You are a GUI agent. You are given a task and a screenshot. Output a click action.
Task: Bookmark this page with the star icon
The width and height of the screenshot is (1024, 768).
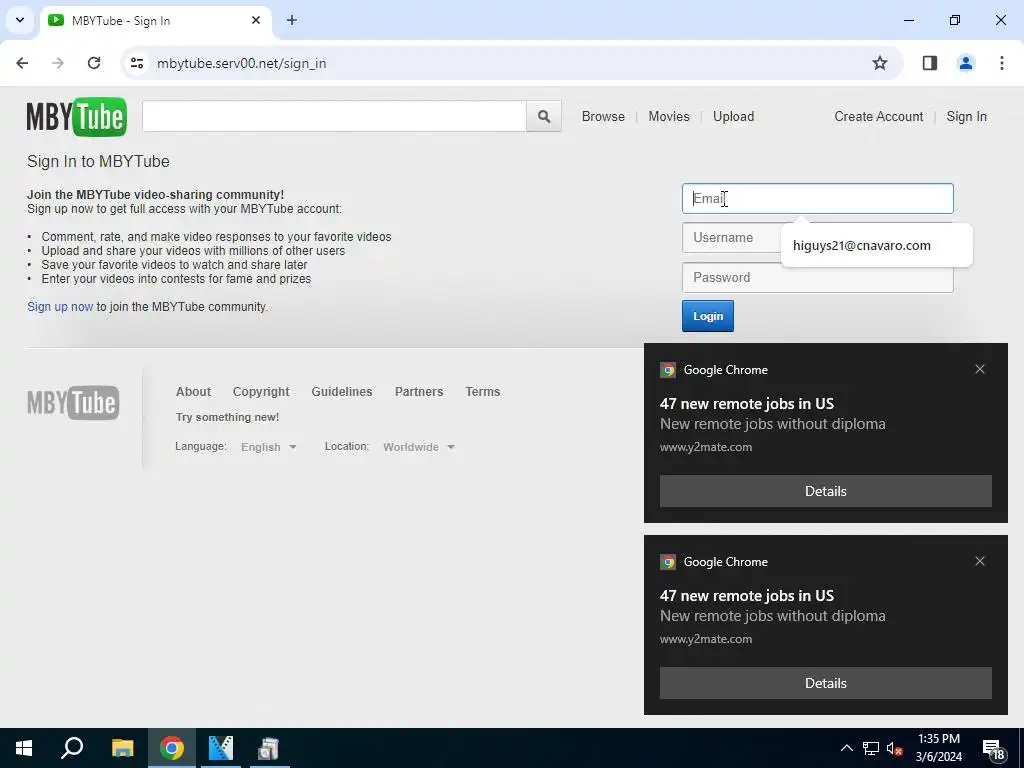880,63
